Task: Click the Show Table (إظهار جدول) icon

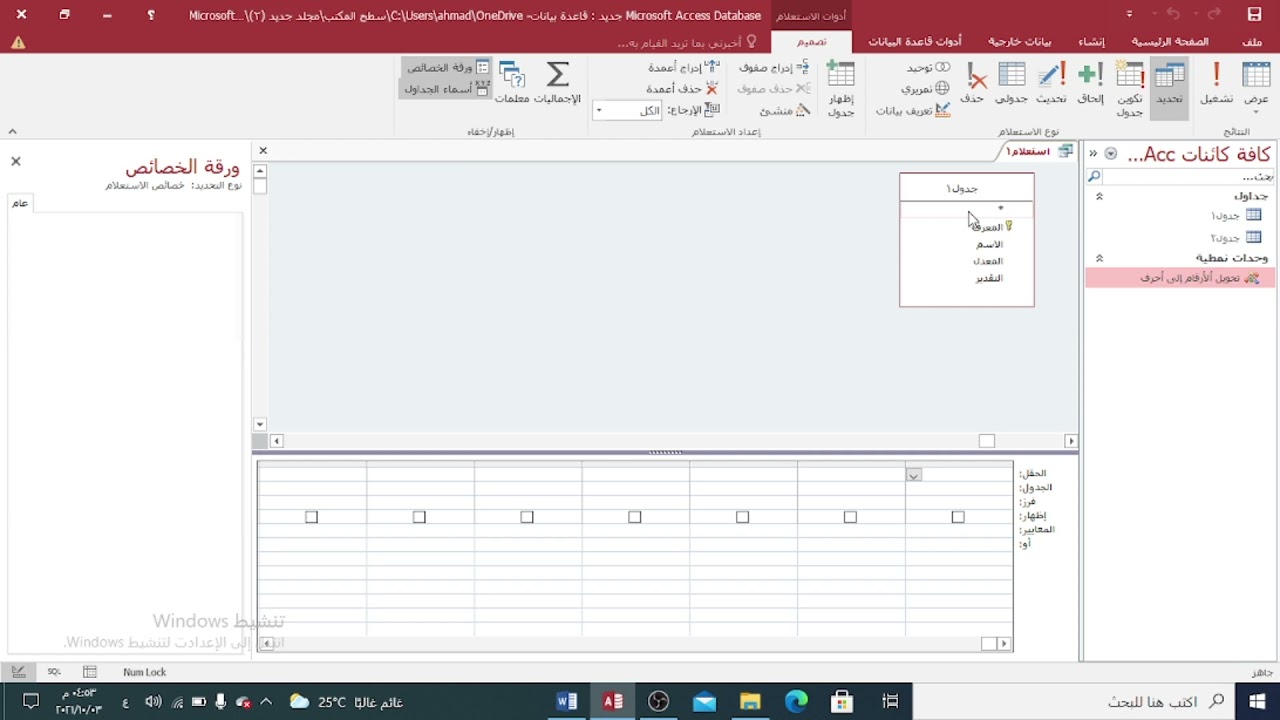Action: [x=841, y=88]
